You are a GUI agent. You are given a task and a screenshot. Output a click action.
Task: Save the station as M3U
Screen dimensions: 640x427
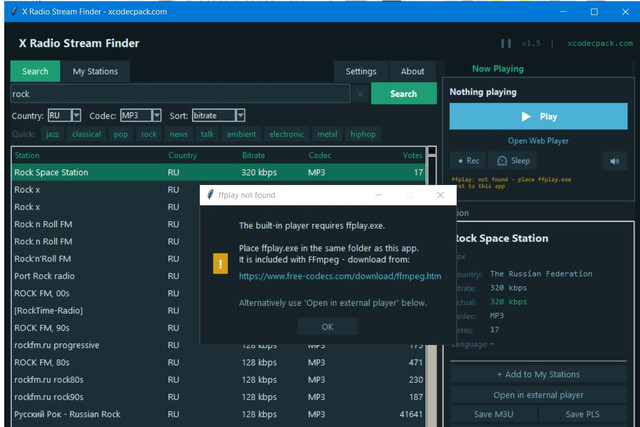pyautogui.click(x=493, y=414)
